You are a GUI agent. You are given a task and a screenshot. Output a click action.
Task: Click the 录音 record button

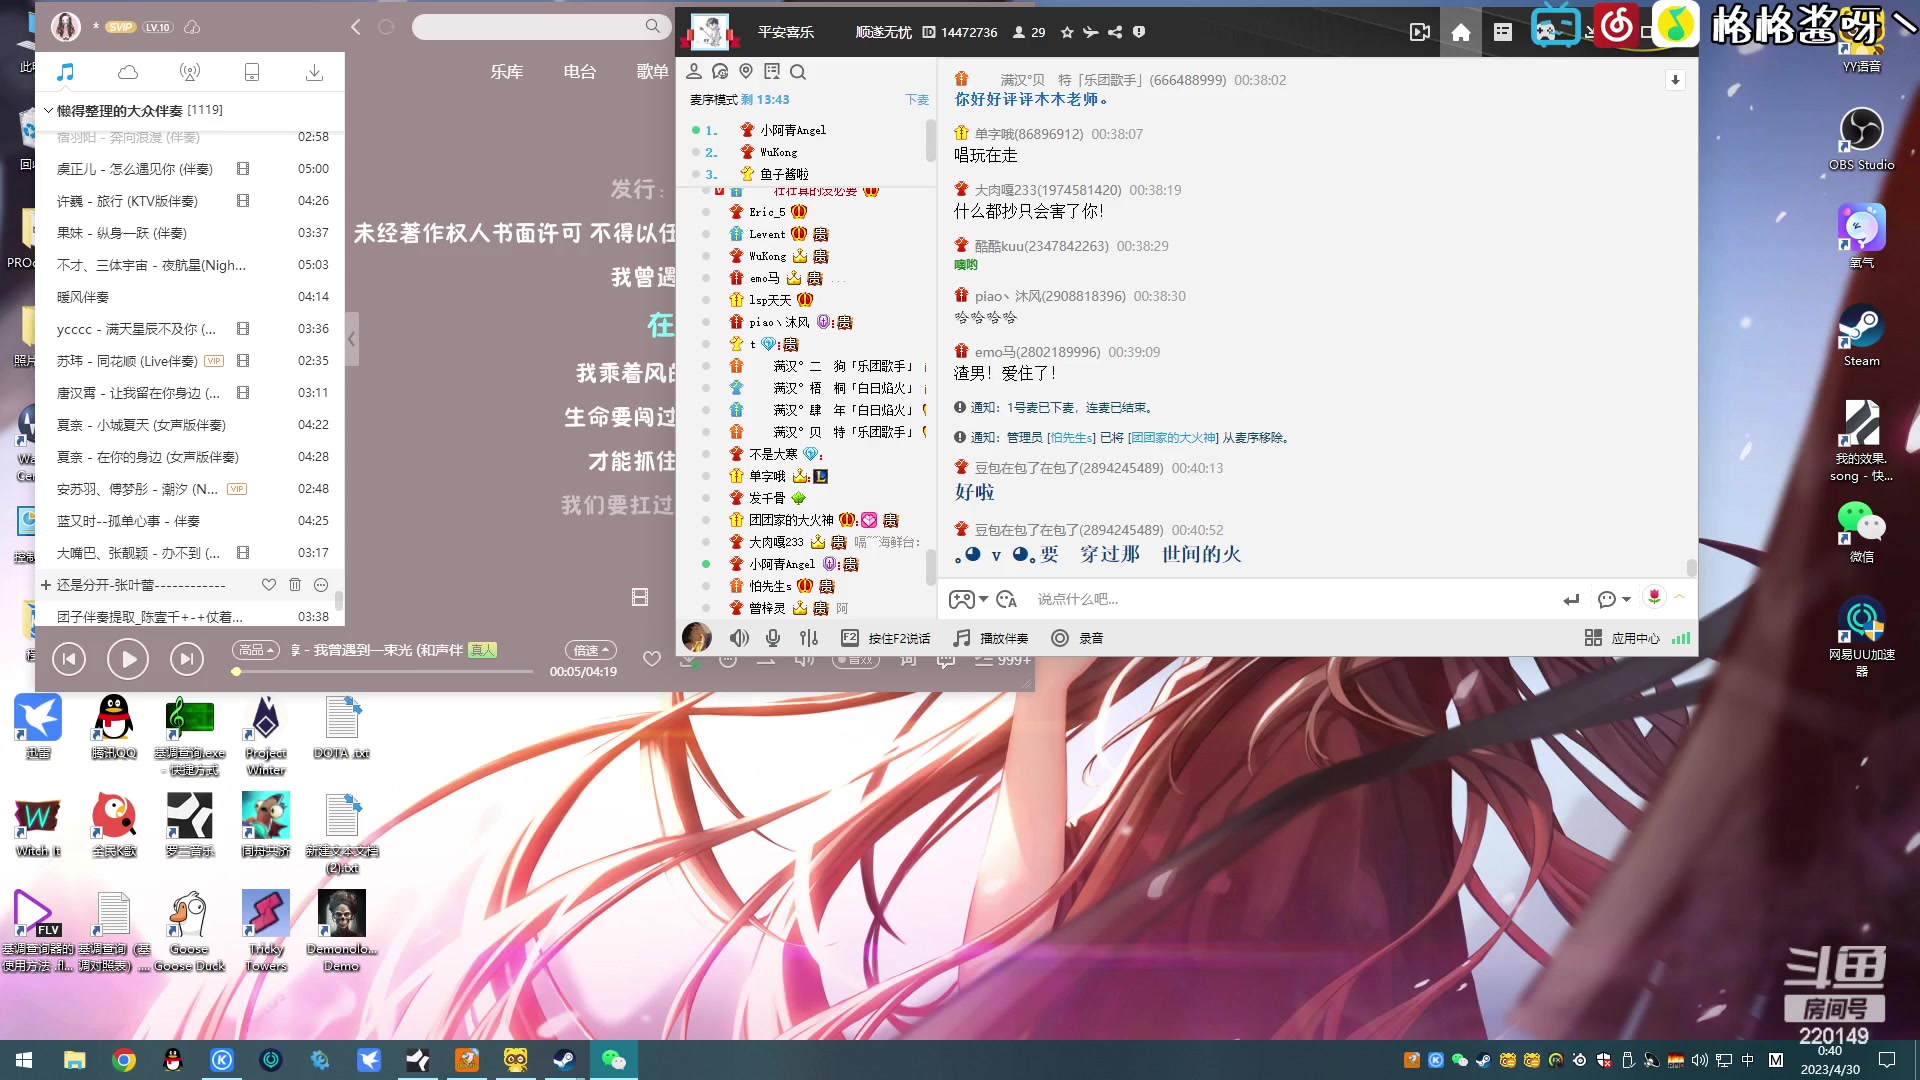[x=1077, y=639]
